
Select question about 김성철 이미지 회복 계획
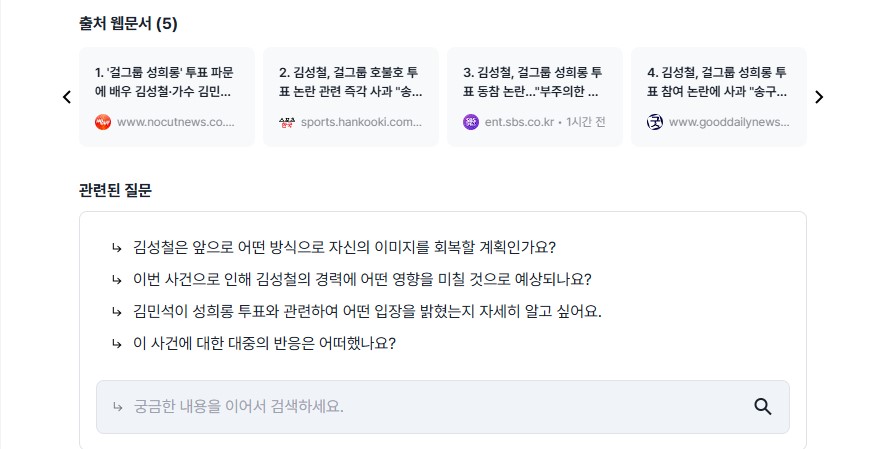(x=344, y=247)
